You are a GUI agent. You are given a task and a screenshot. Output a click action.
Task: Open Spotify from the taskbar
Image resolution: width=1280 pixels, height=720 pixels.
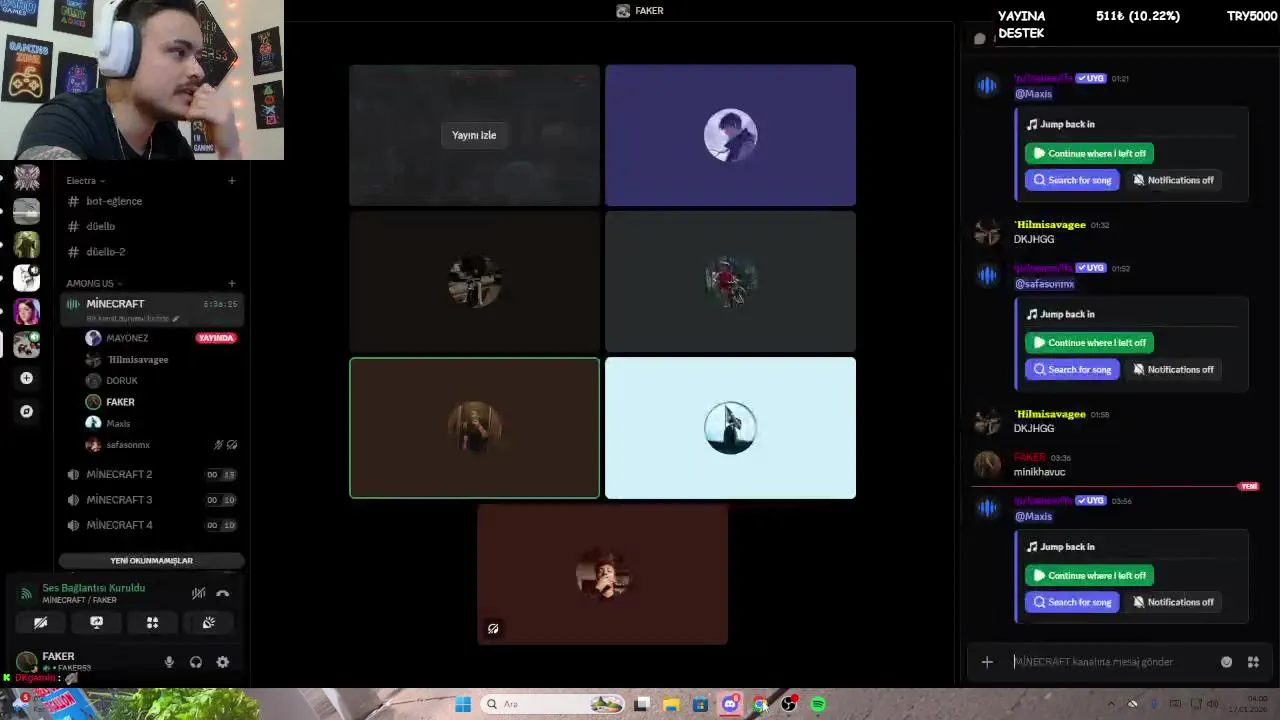[818, 704]
